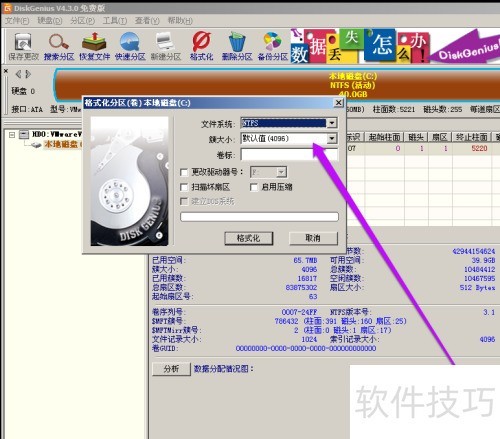Click the 删除分区 delete partition icon
The height and width of the screenshot is (439, 500).
tap(237, 47)
